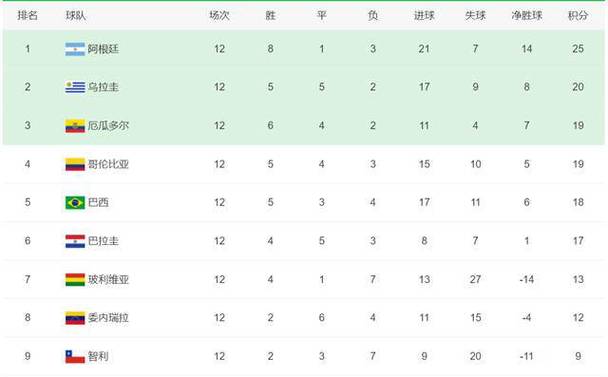608x377 pixels.
Task: Click the 进球 column header
Action: [424, 16]
